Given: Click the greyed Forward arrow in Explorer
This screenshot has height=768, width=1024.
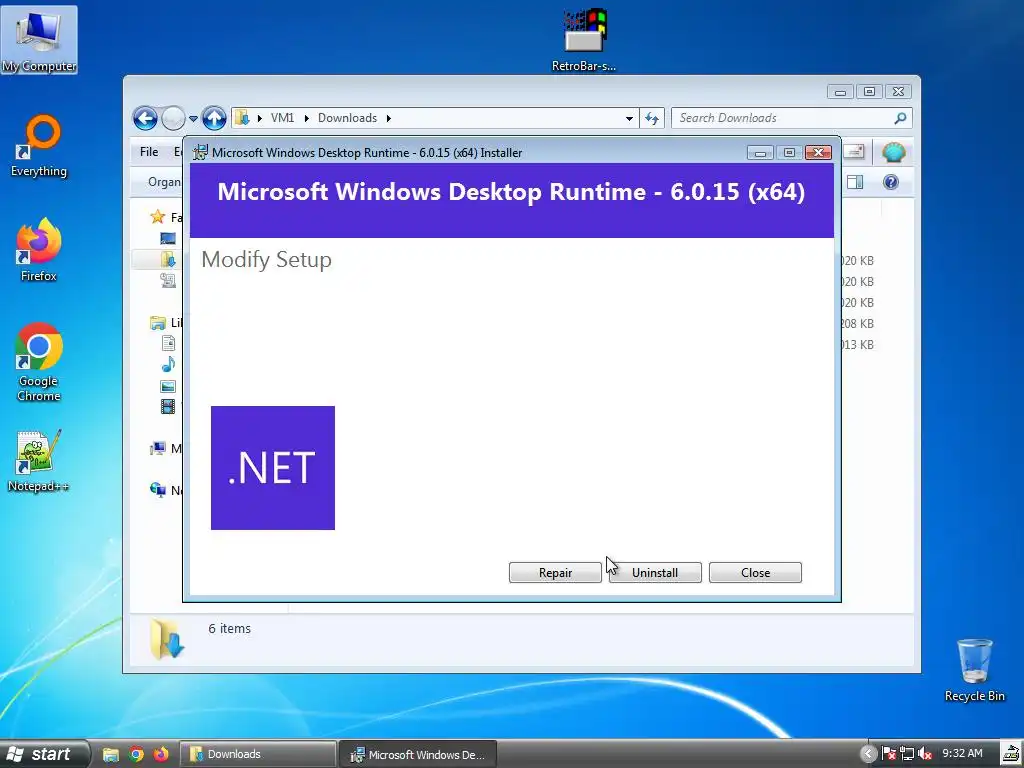Looking at the screenshot, I should point(173,118).
